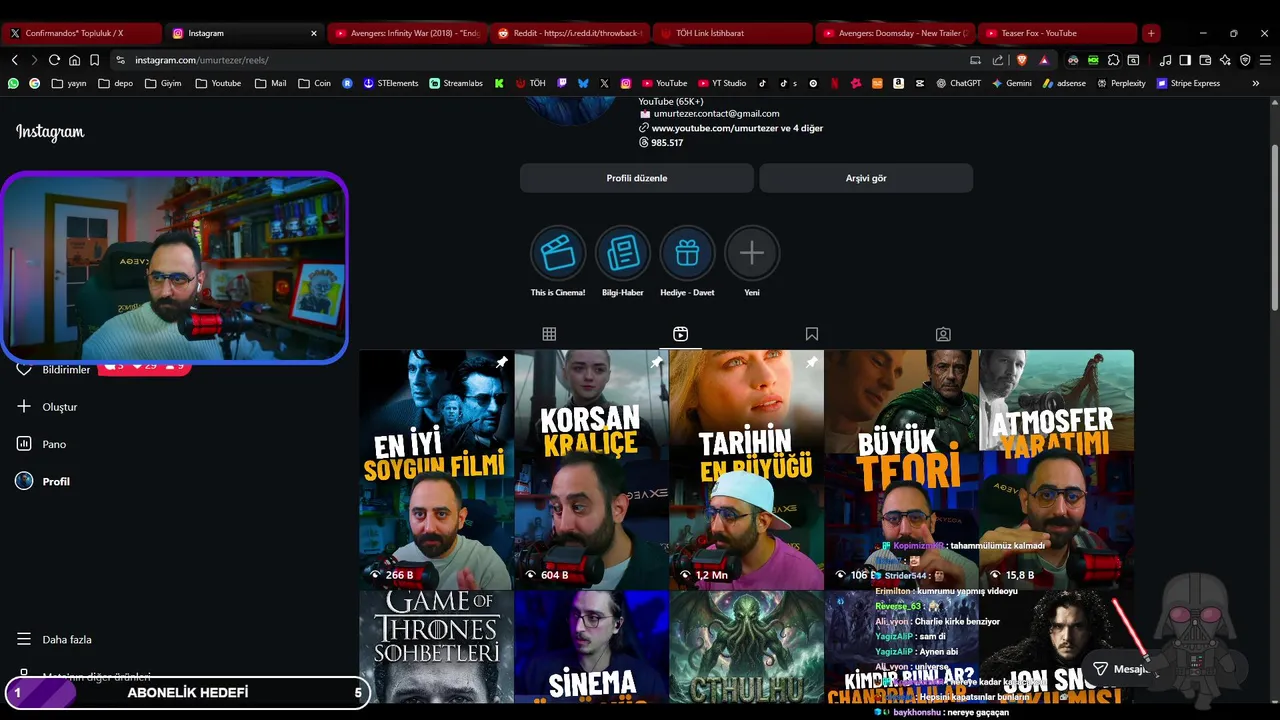Image resolution: width=1280 pixels, height=720 pixels.
Task: Switch to the TÖH Link İstihbarat tab
Action: tap(733, 33)
